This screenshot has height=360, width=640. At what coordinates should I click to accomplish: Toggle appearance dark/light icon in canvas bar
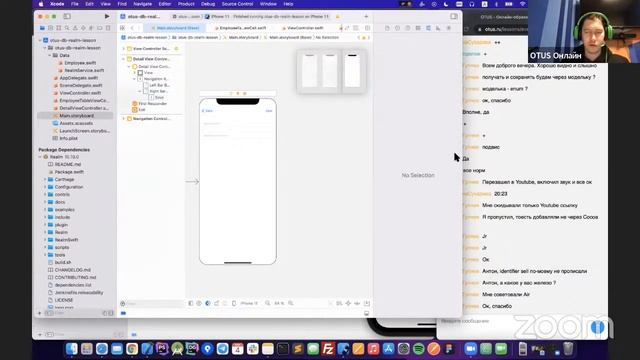[208, 303]
